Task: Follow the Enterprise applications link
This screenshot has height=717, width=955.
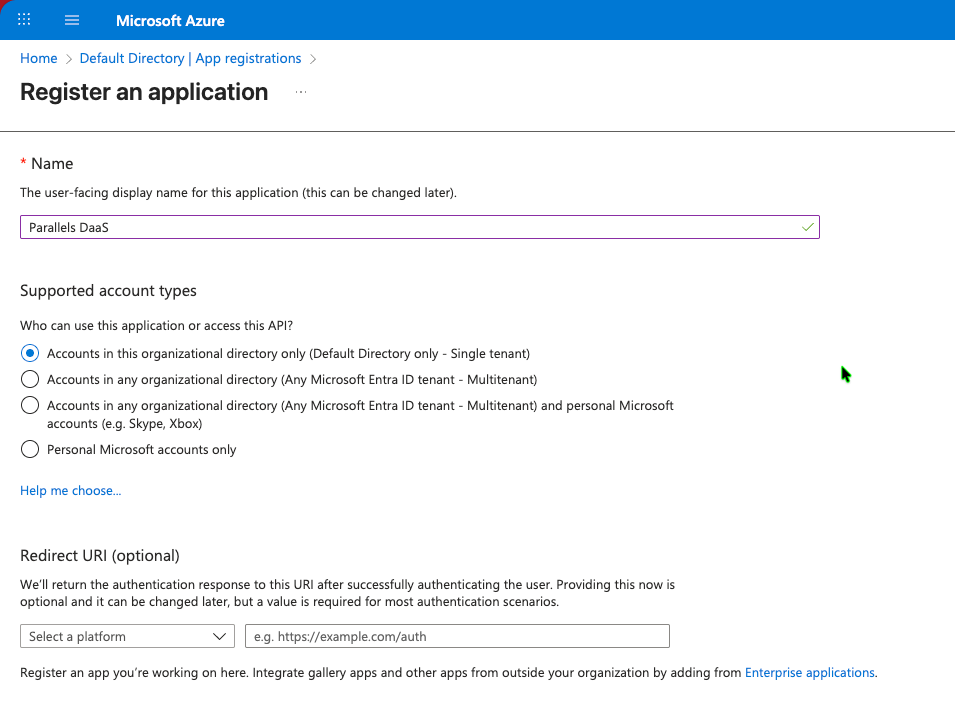Action: [x=809, y=673]
